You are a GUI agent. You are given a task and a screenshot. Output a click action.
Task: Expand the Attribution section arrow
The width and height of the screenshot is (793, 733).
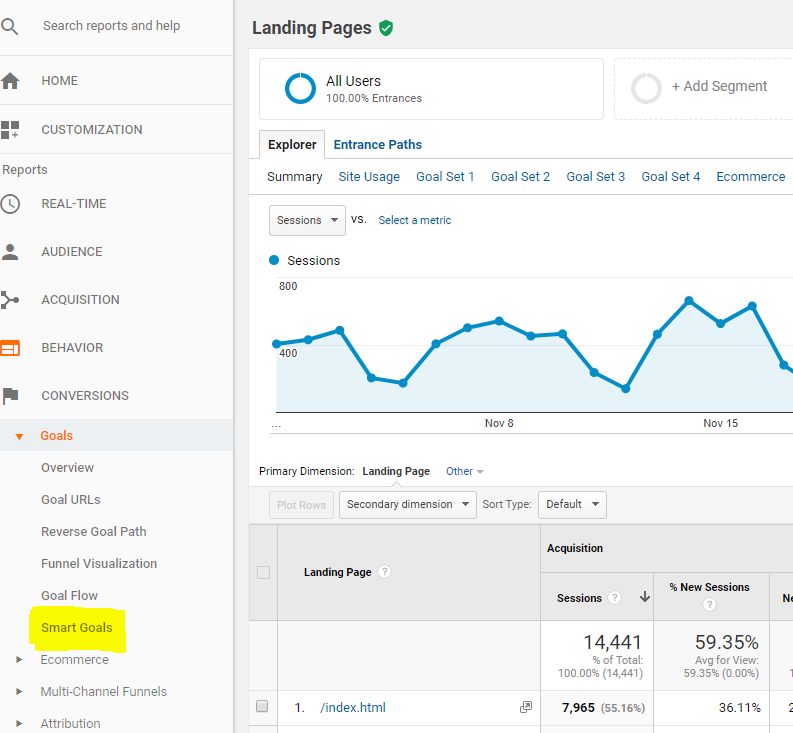click(19, 723)
